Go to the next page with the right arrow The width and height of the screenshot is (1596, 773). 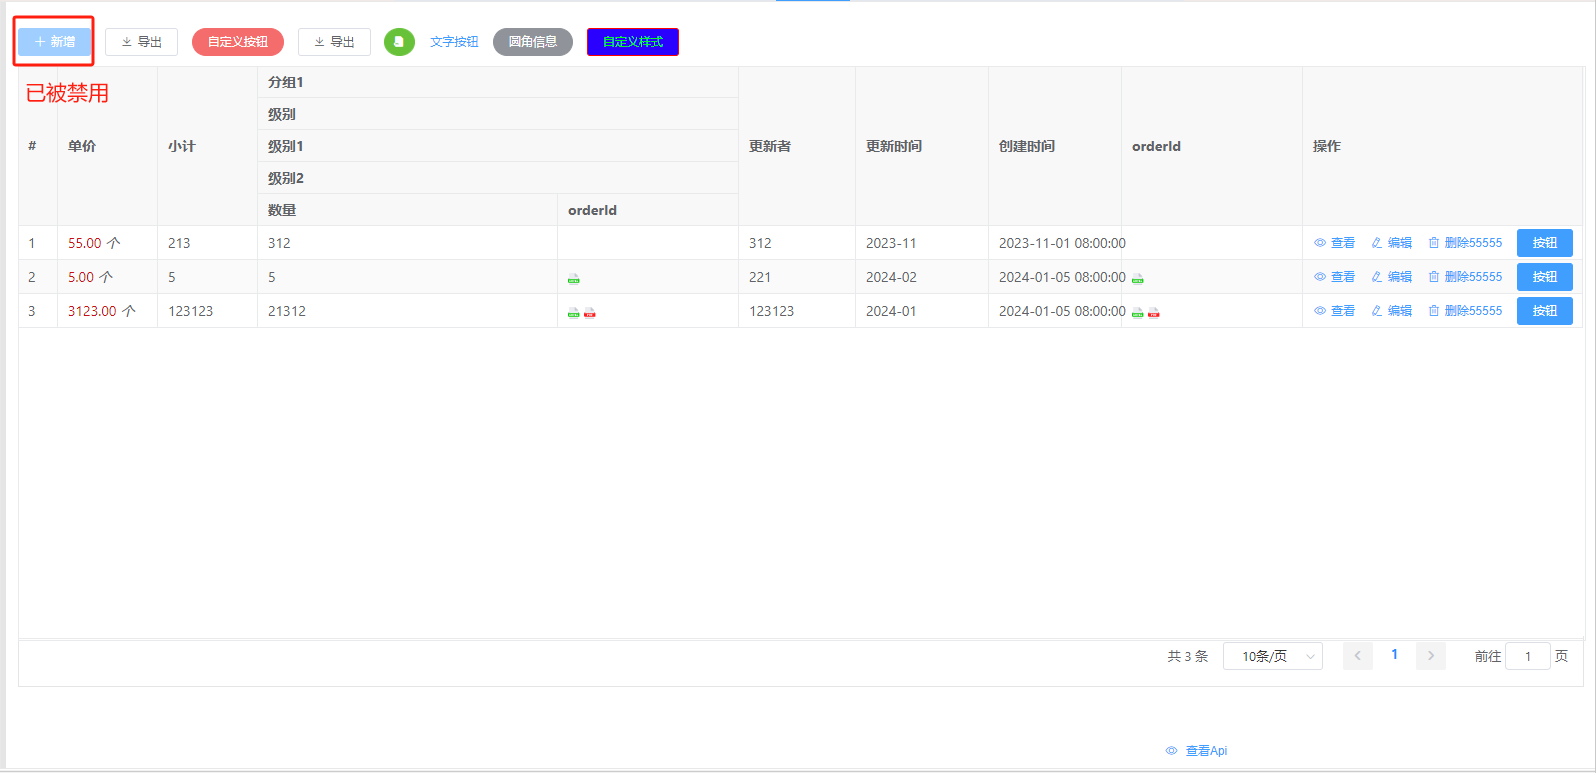click(x=1430, y=656)
